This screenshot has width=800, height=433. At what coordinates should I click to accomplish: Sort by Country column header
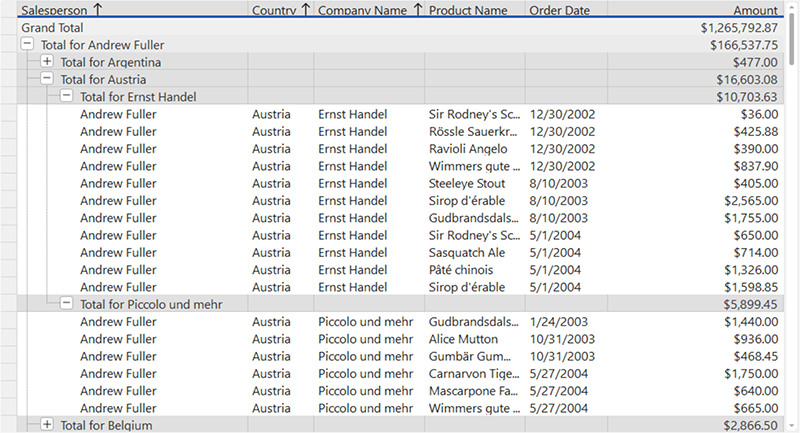(x=281, y=9)
